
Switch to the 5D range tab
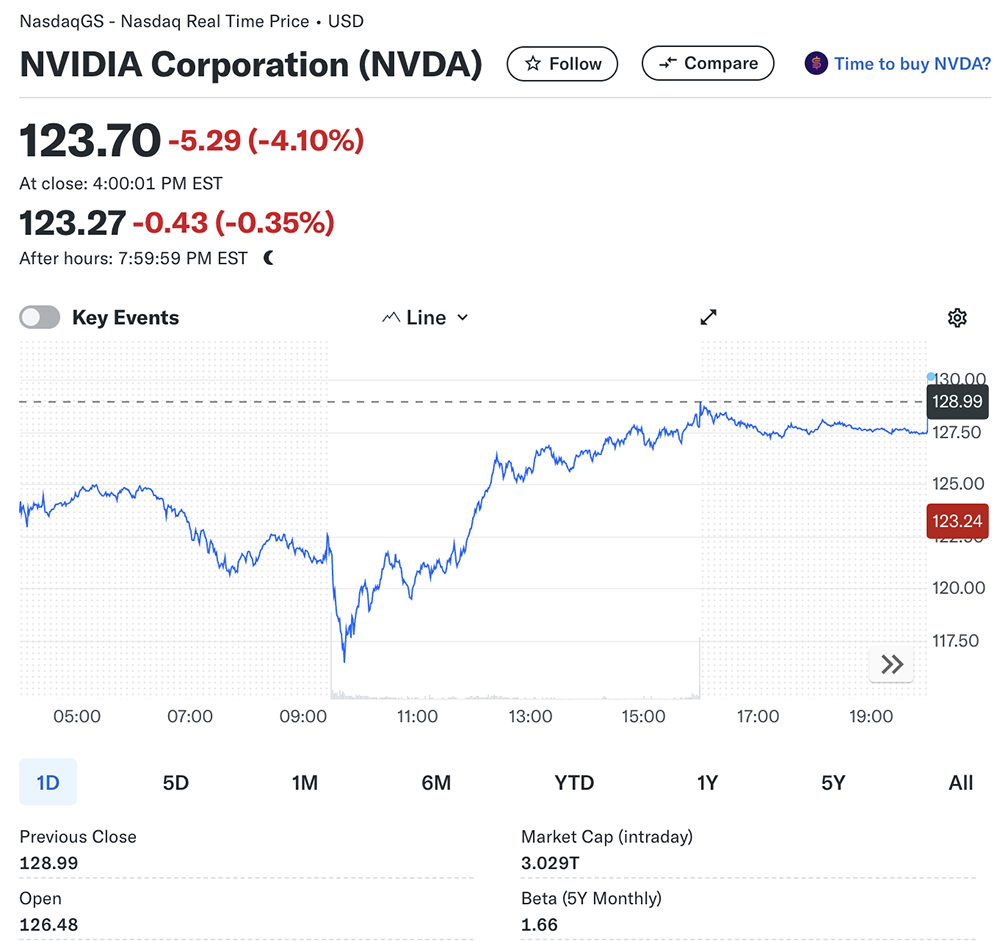(x=176, y=783)
